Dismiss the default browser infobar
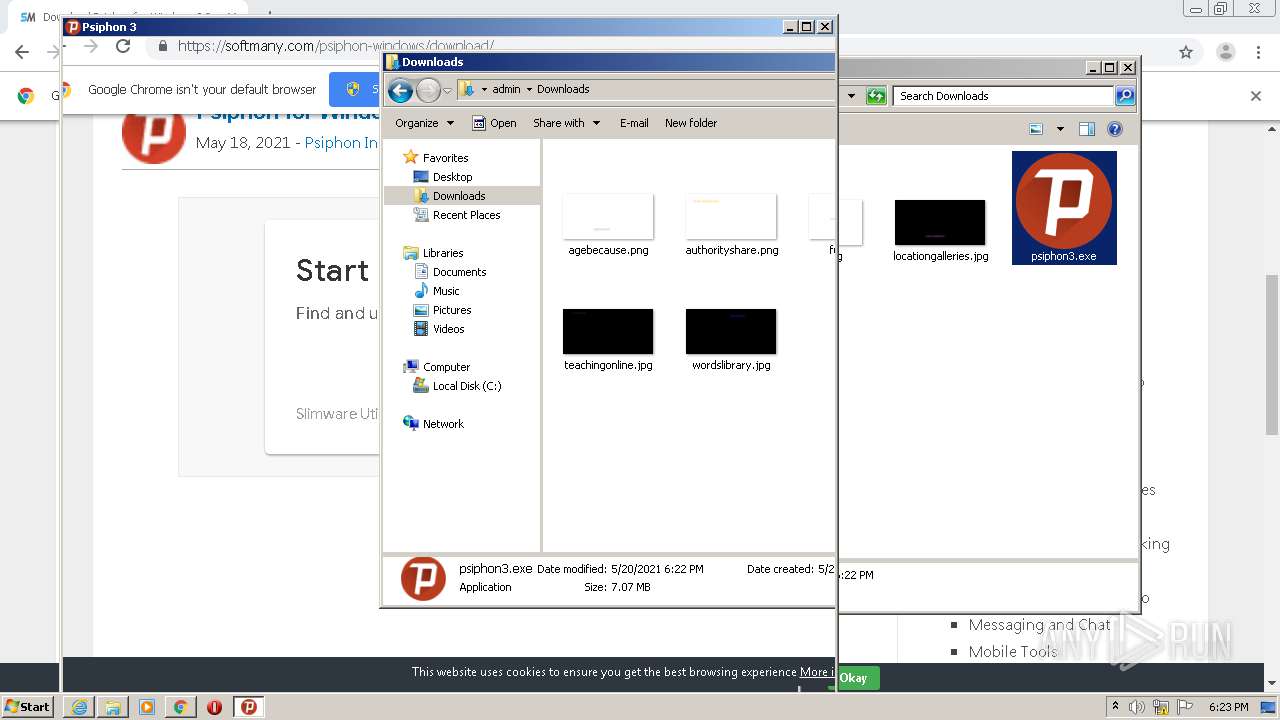The height and width of the screenshot is (720, 1280). click(x=1256, y=96)
